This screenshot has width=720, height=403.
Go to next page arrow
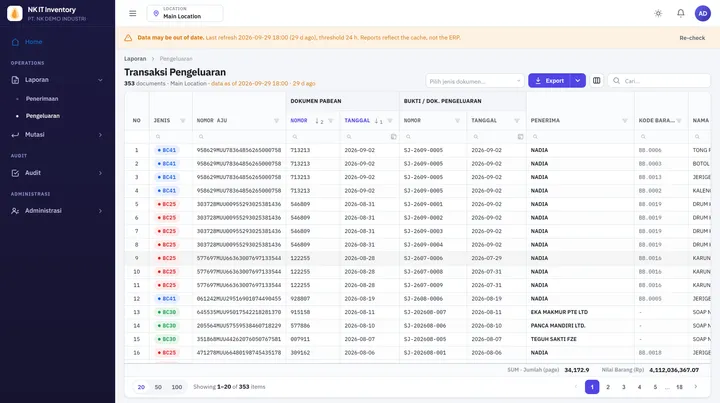click(696, 387)
